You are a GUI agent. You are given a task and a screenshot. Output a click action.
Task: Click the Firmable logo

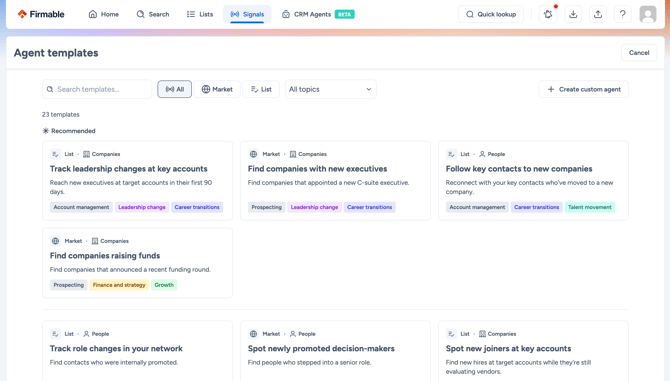coord(41,14)
